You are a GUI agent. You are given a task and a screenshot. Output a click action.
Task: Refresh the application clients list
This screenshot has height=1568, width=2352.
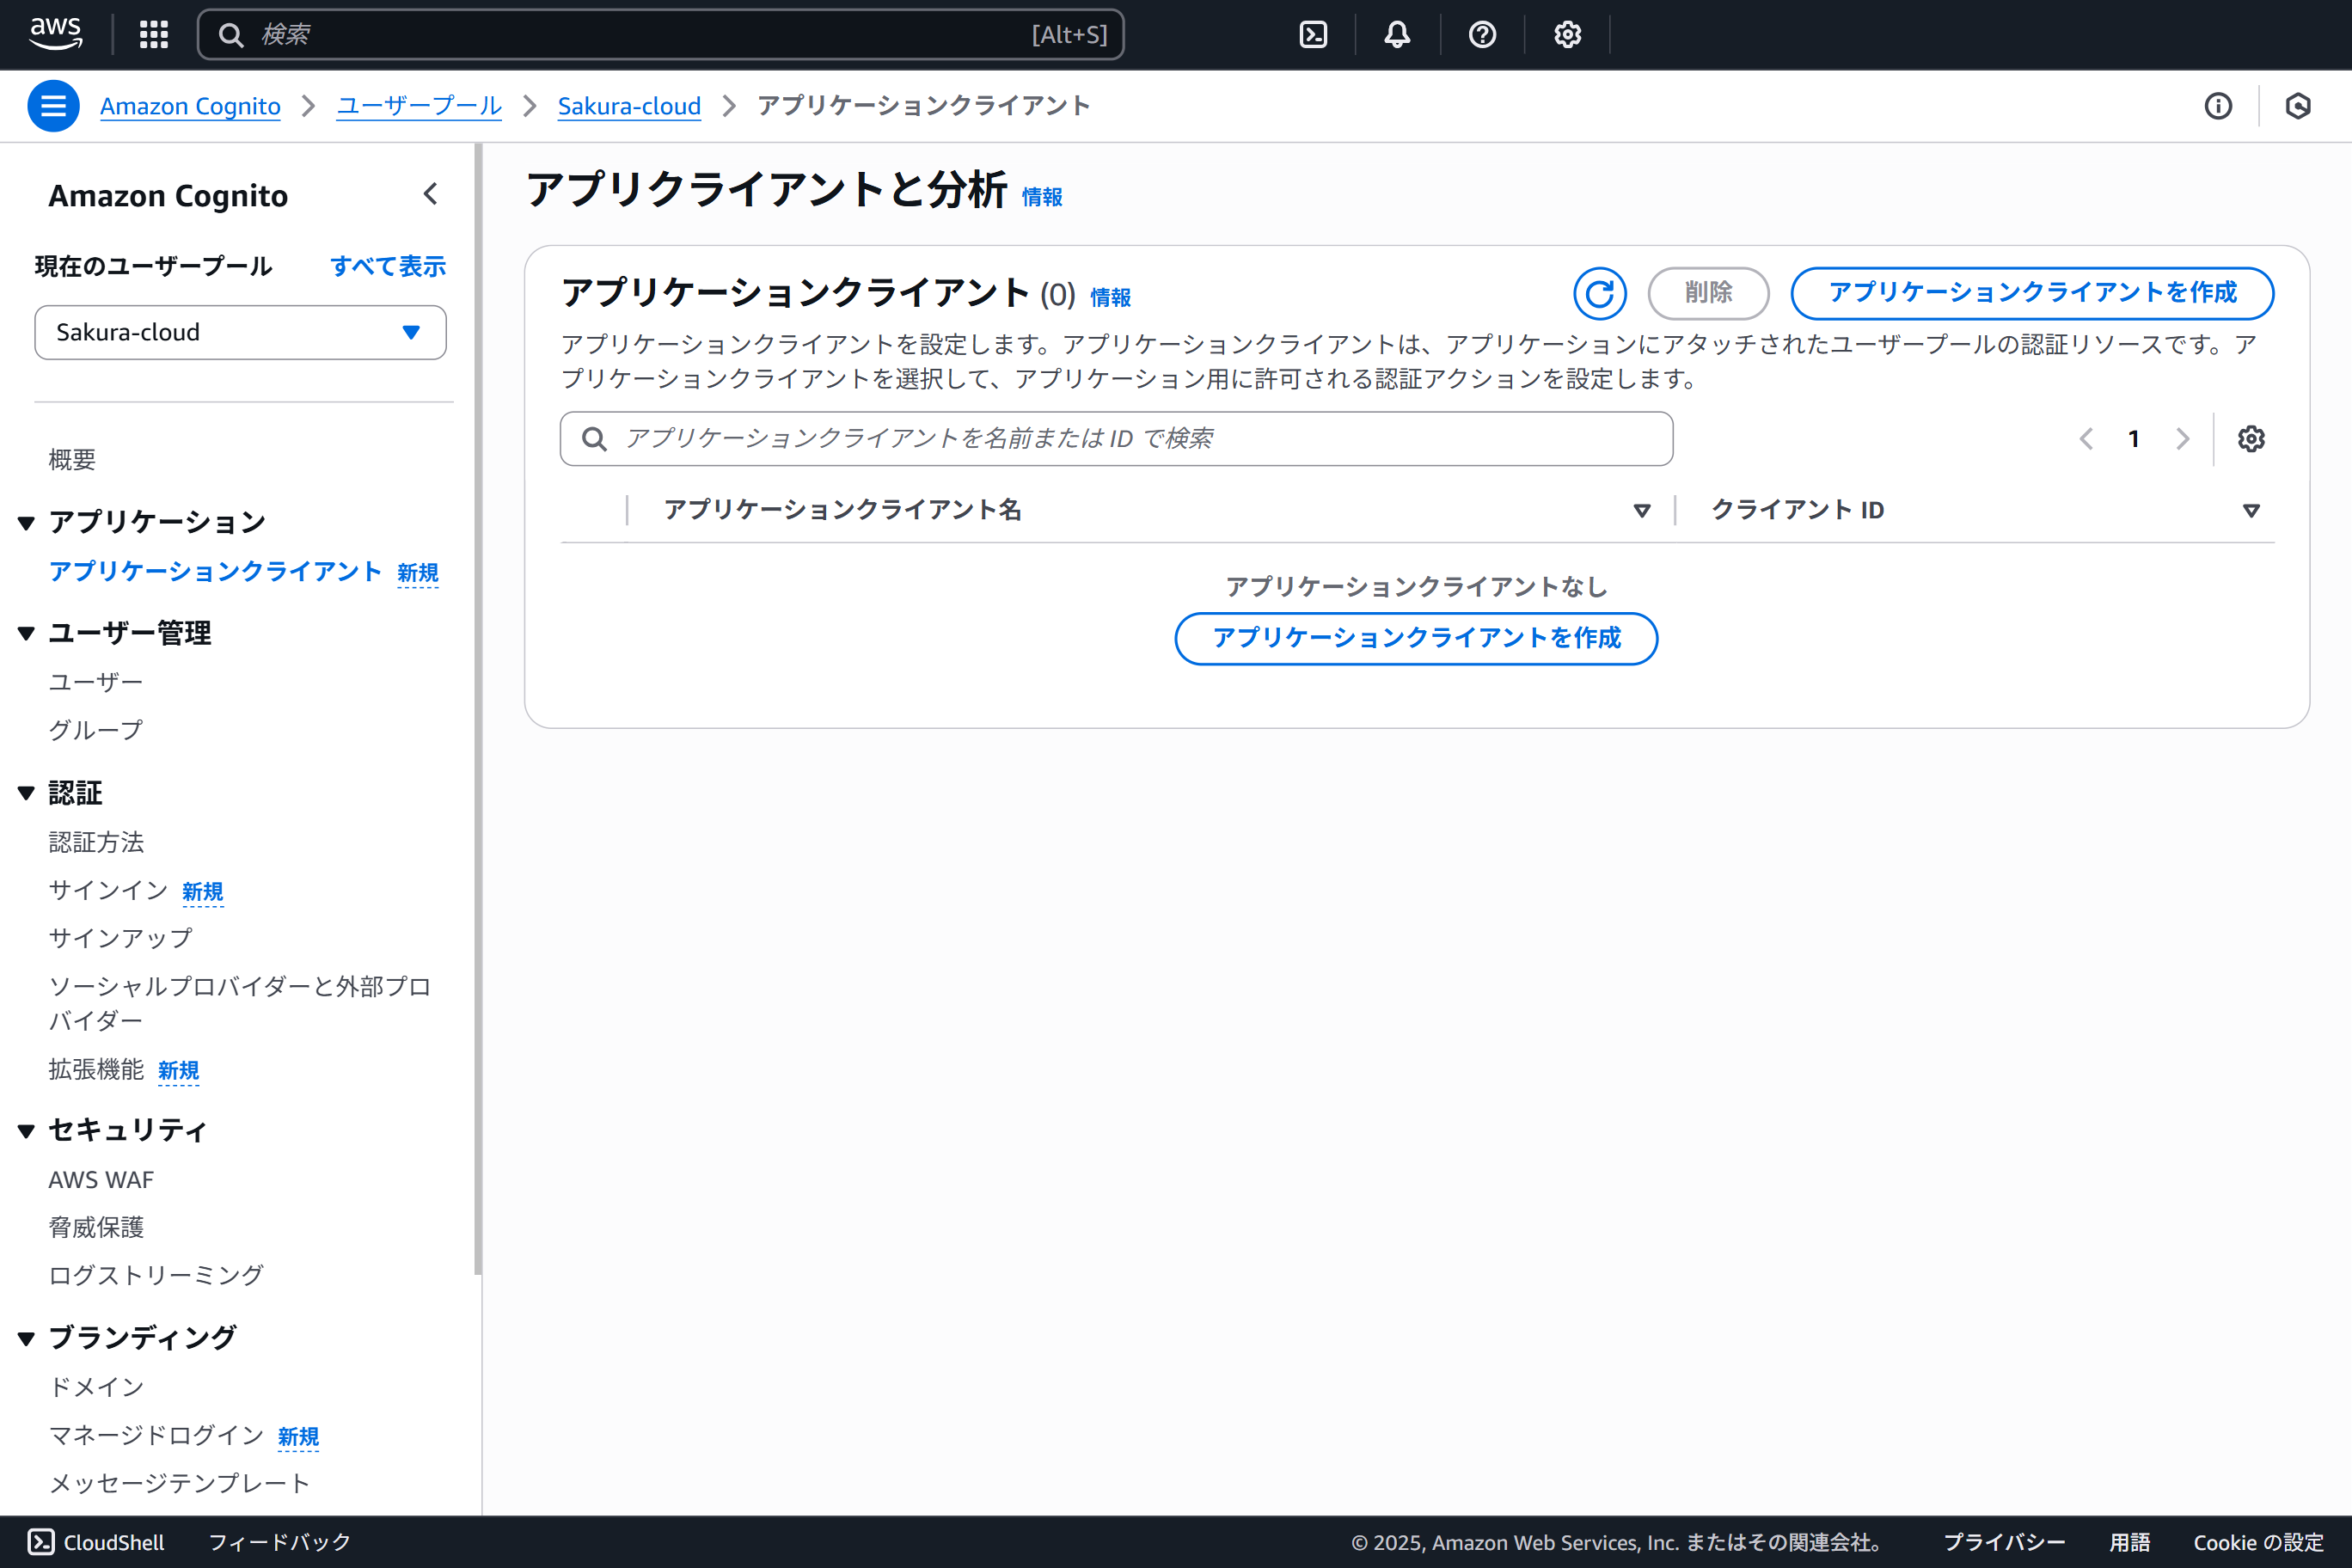[x=1599, y=293]
